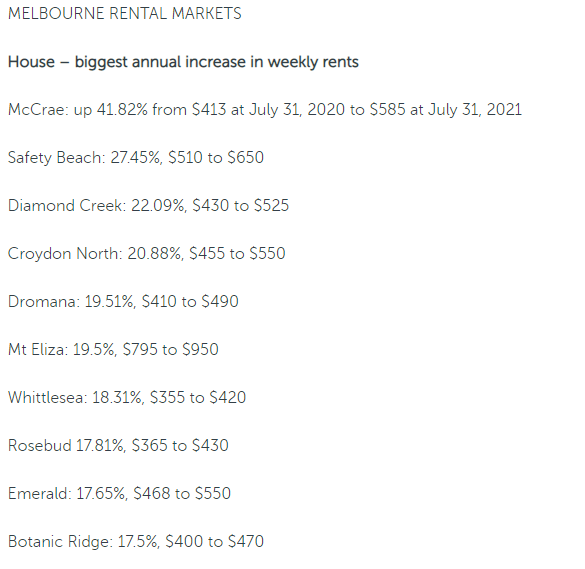Image resolution: width=585 pixels, height=569 pixels.
Task: Click the Emerald 17.65% line
Action: [x=119, y=494]
